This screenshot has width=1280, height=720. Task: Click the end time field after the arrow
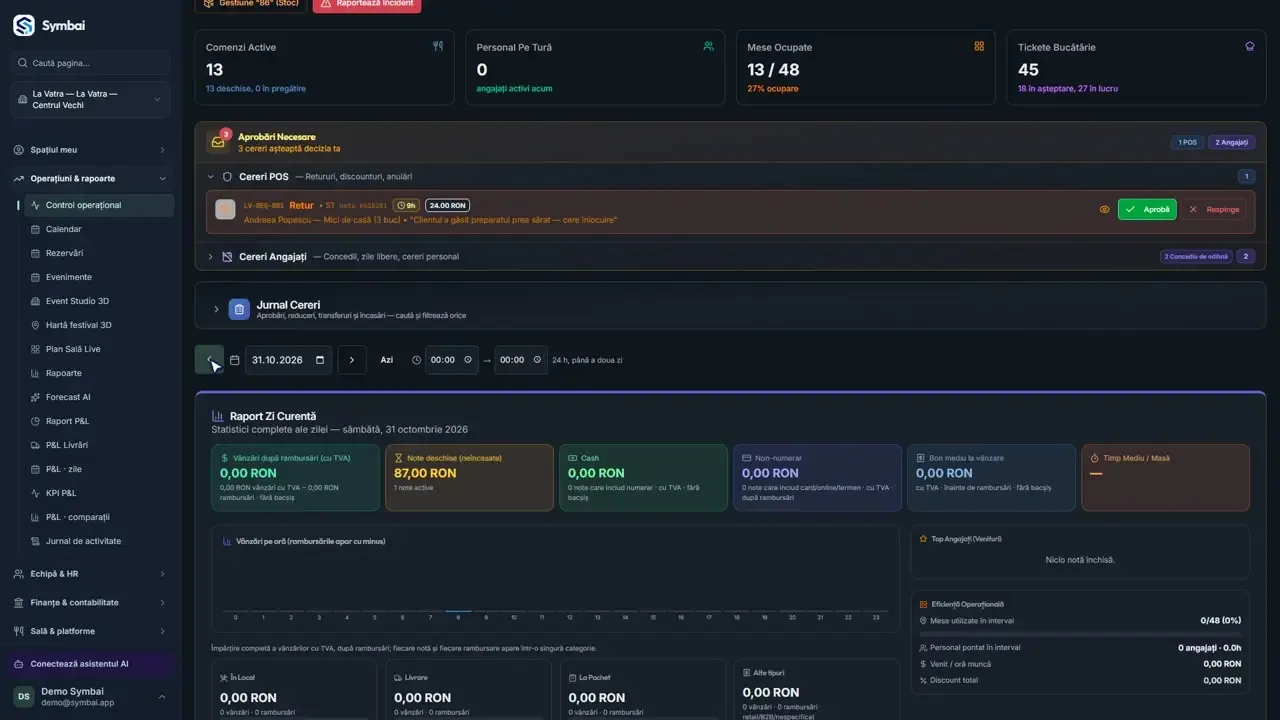[521, 360]
